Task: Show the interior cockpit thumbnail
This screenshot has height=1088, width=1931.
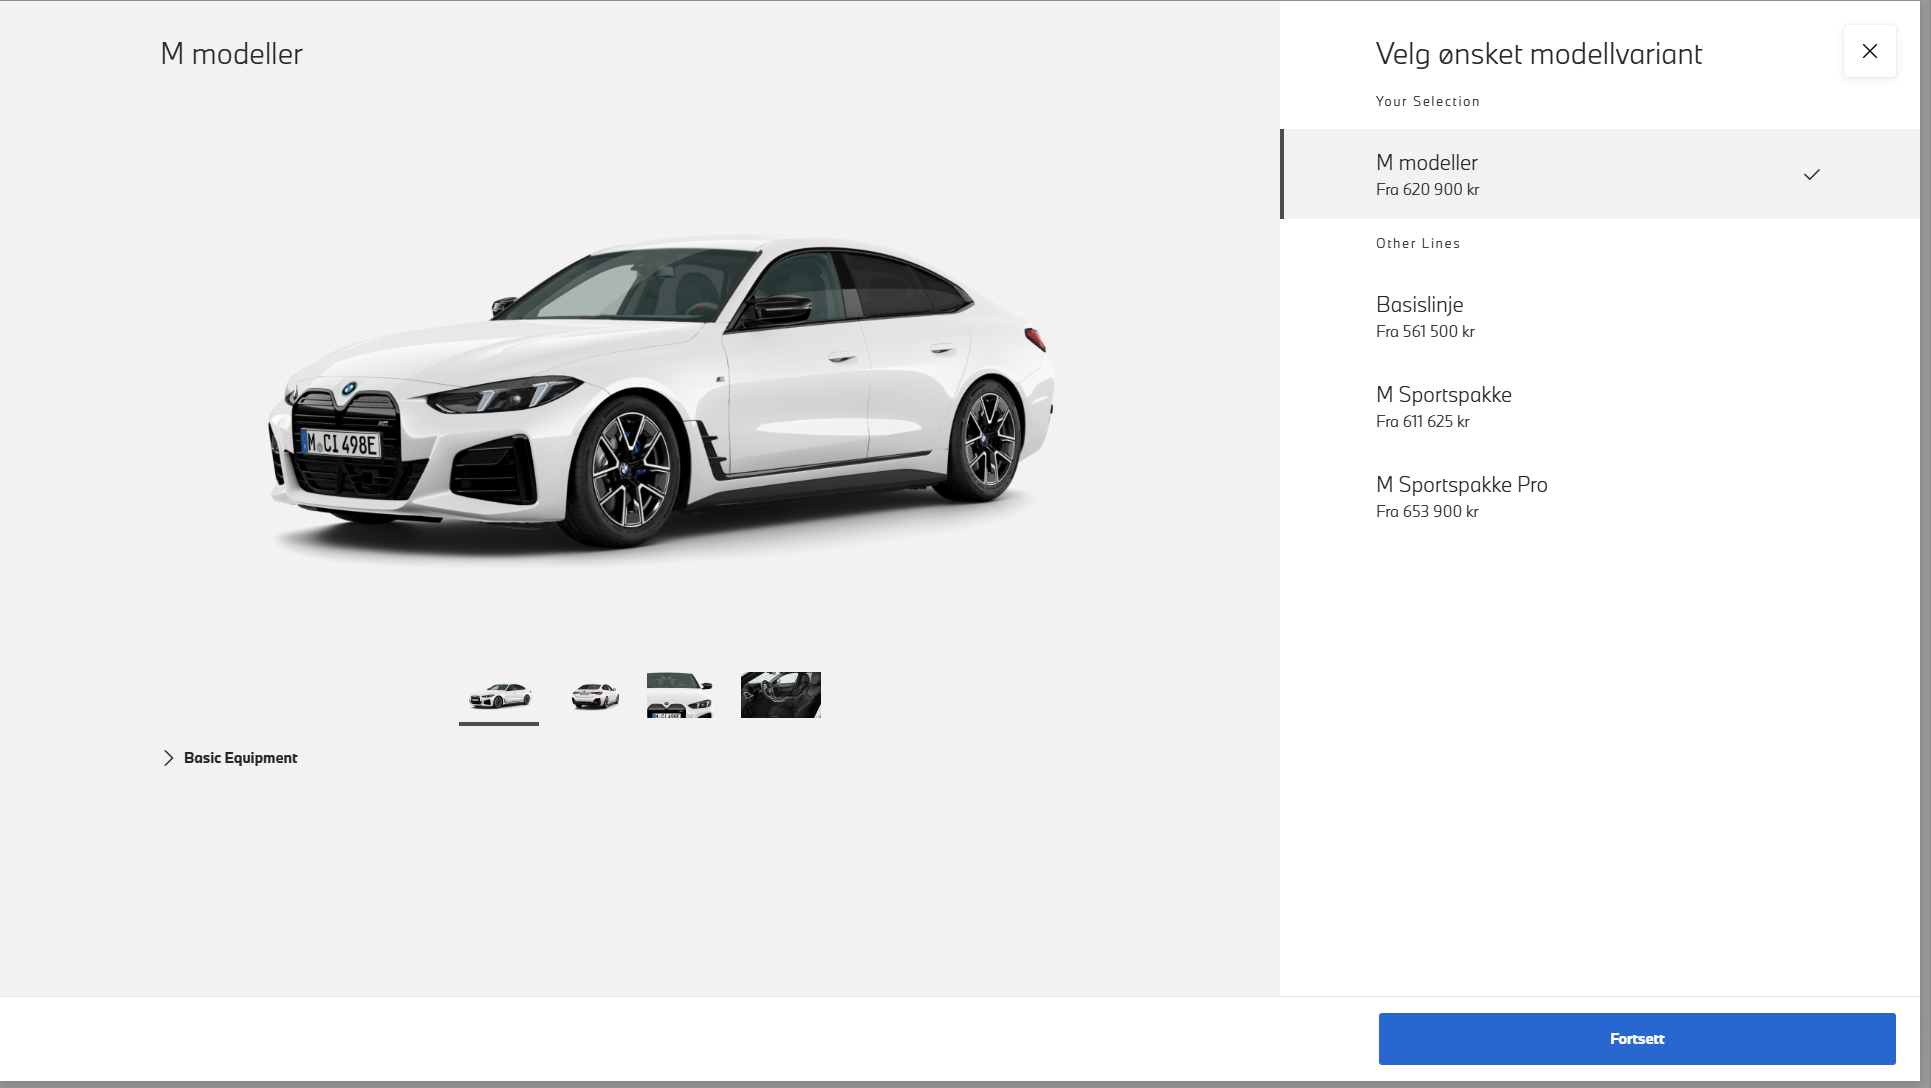Action: pos(781,695)
